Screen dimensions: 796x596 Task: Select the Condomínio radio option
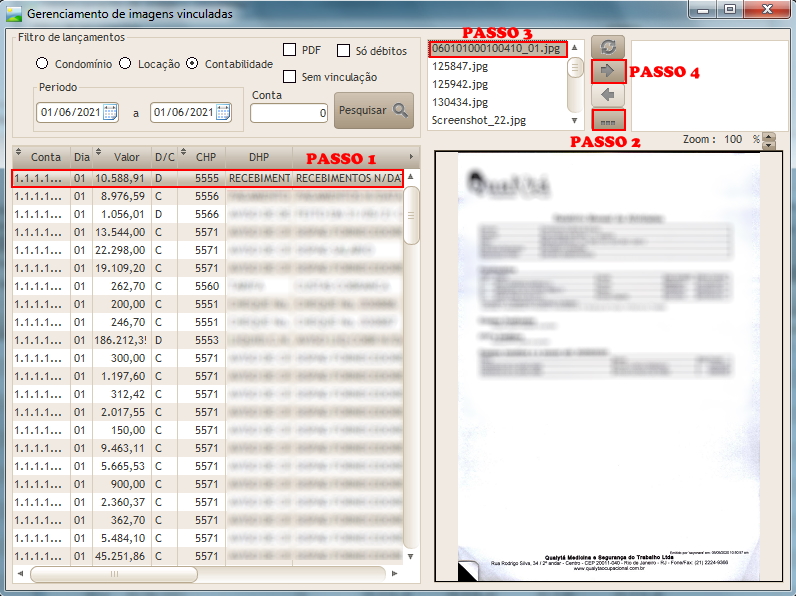coord(43,64)
